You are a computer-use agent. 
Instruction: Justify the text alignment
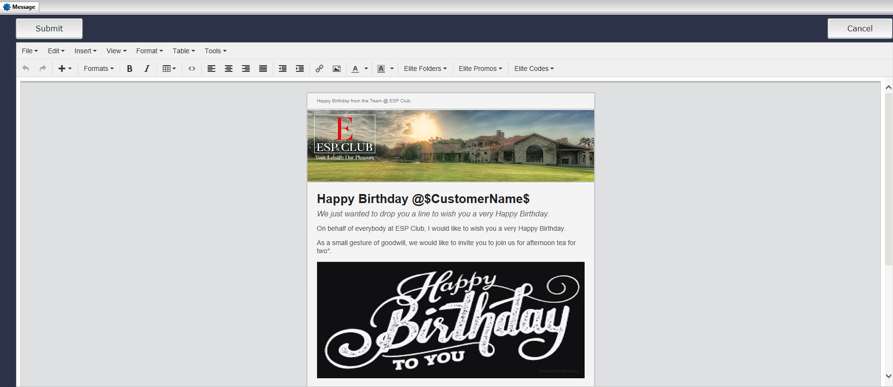point(263,68)
